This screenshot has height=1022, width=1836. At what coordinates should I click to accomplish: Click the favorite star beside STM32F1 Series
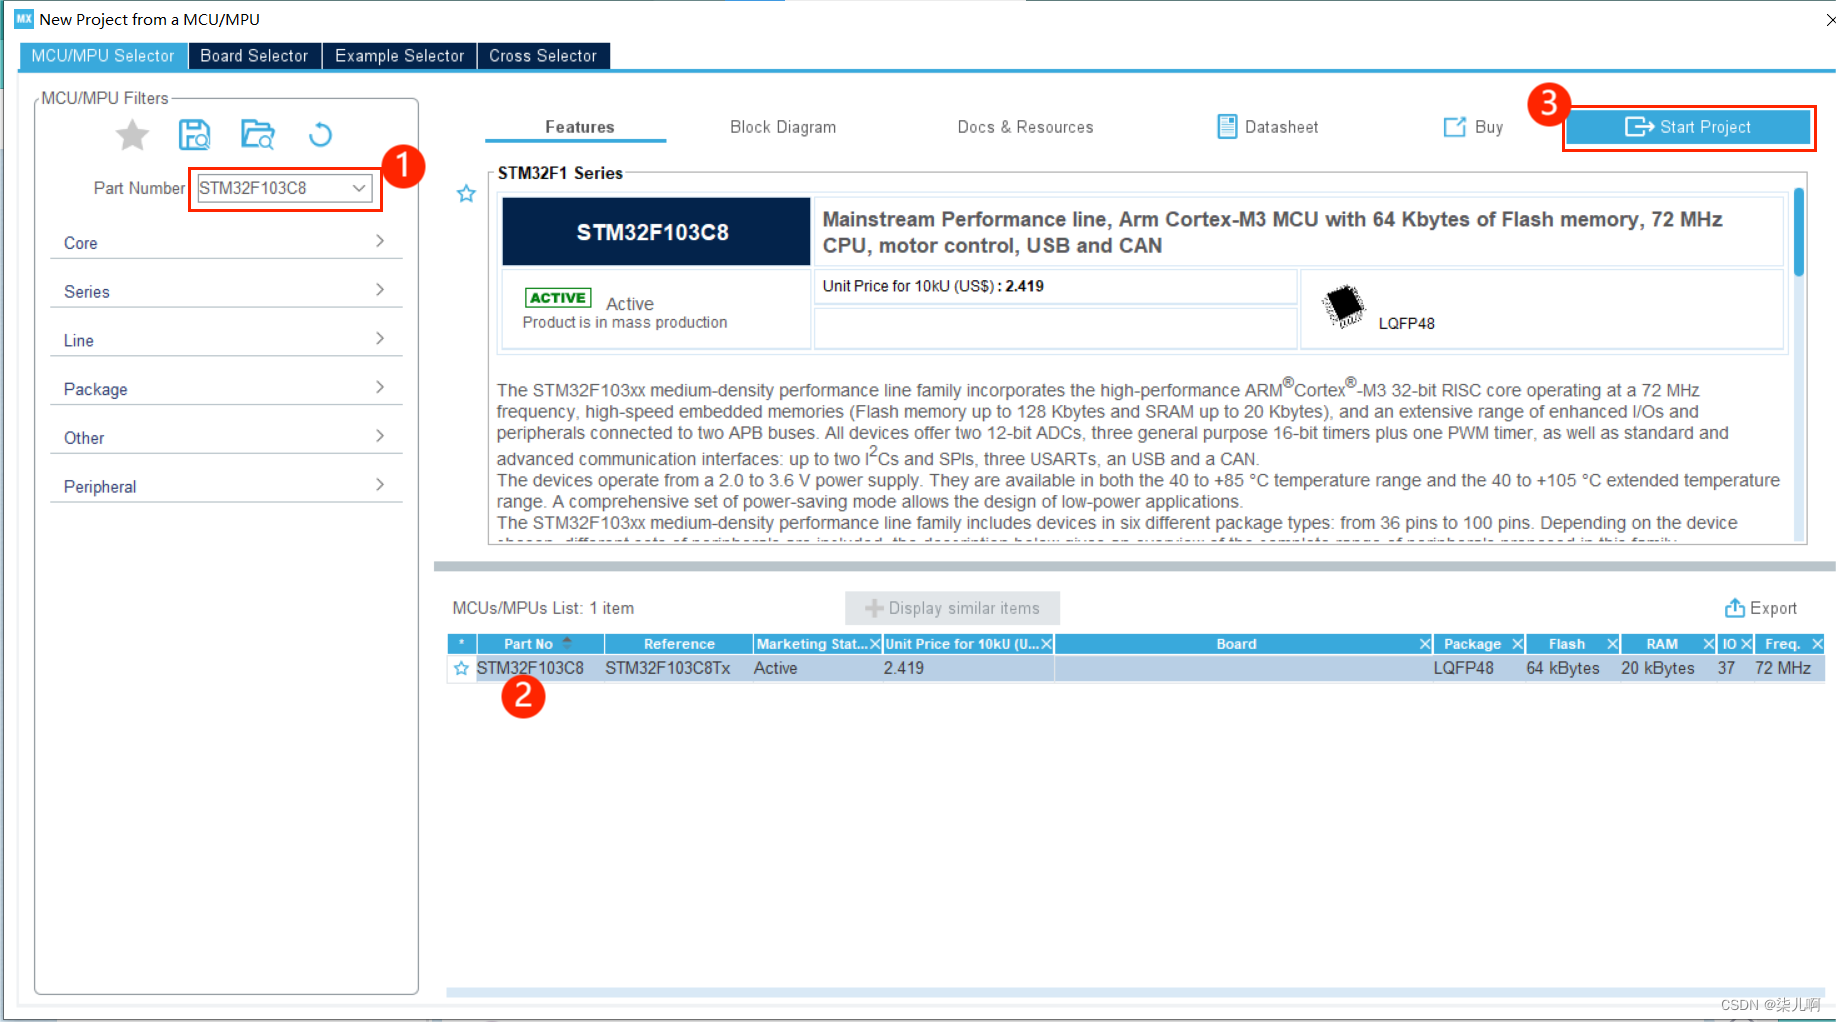(466, 194)
